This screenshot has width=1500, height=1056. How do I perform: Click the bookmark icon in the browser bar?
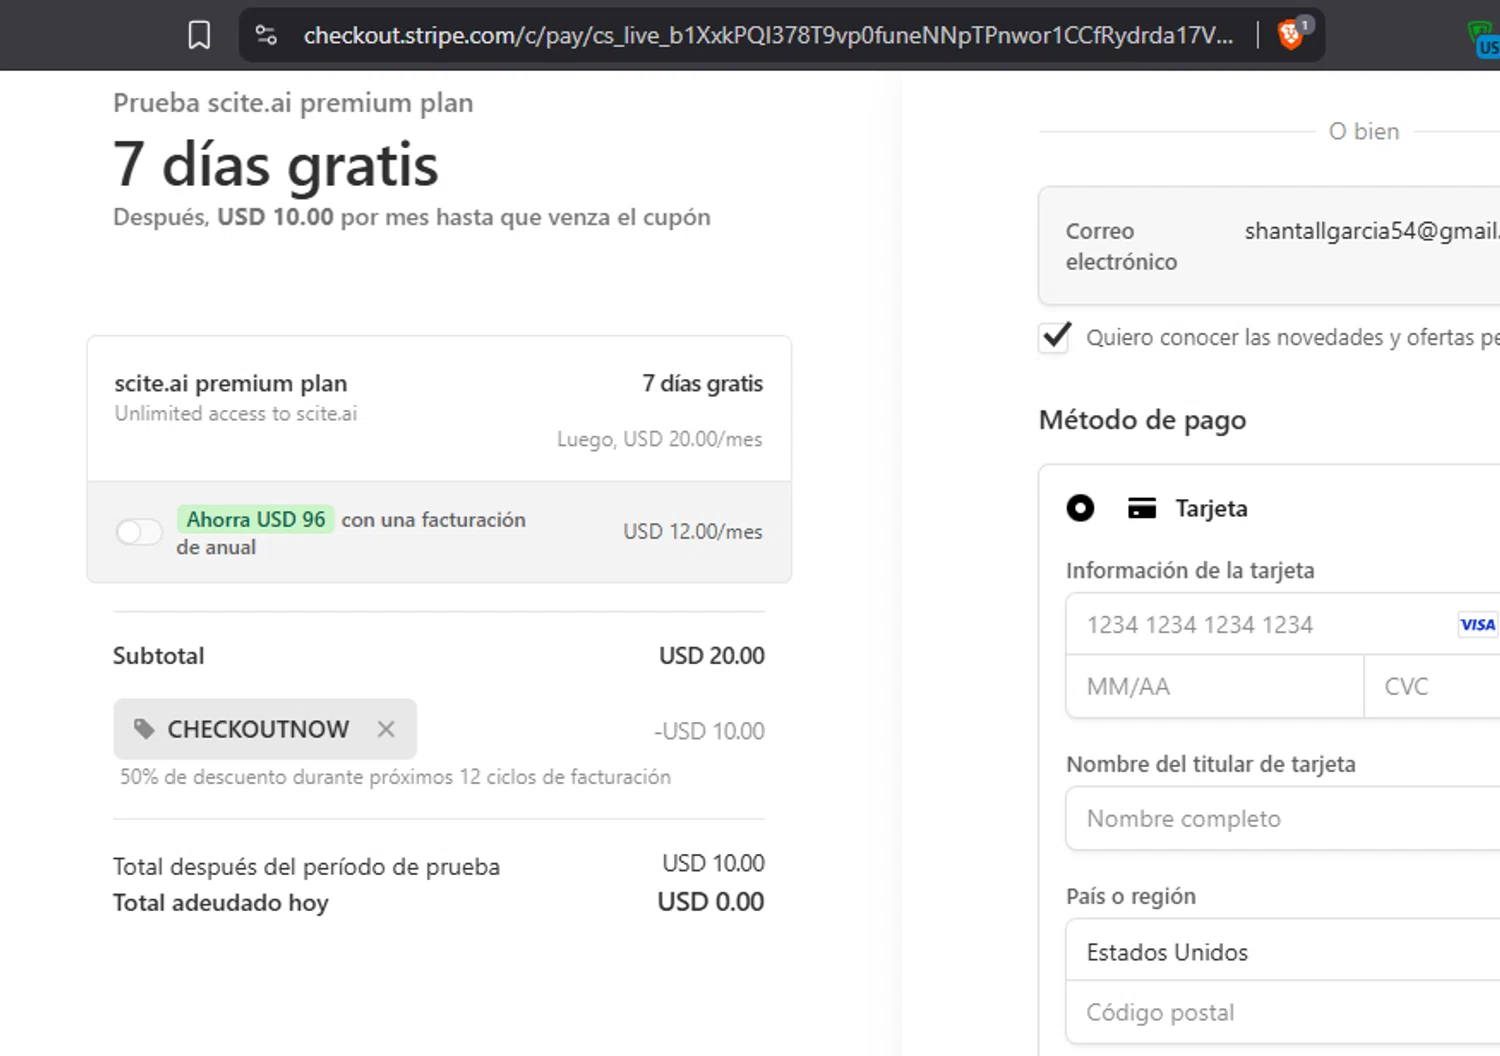(x=199, y=36)
